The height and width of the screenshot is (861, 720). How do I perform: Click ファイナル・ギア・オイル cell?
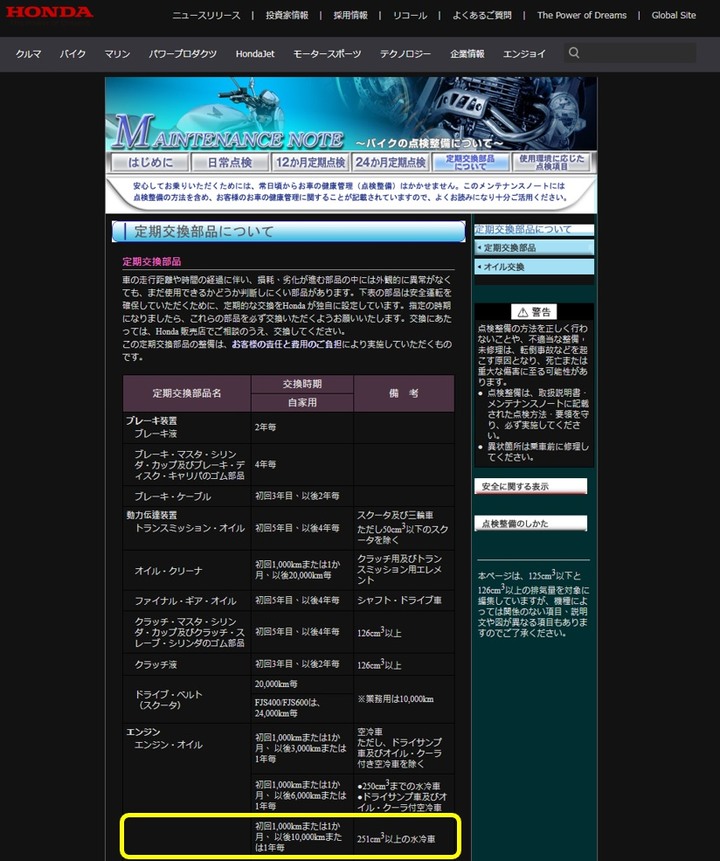pyautogui.click(x=185, y=601)
